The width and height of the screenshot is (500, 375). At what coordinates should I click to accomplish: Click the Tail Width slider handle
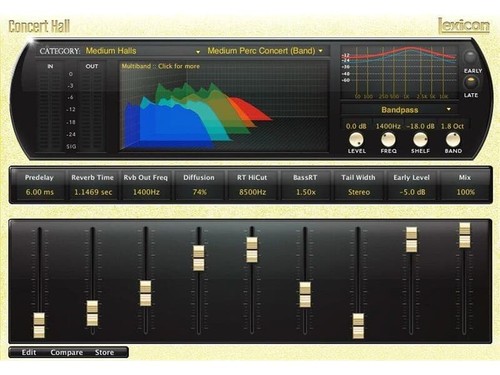coord(358,326)
